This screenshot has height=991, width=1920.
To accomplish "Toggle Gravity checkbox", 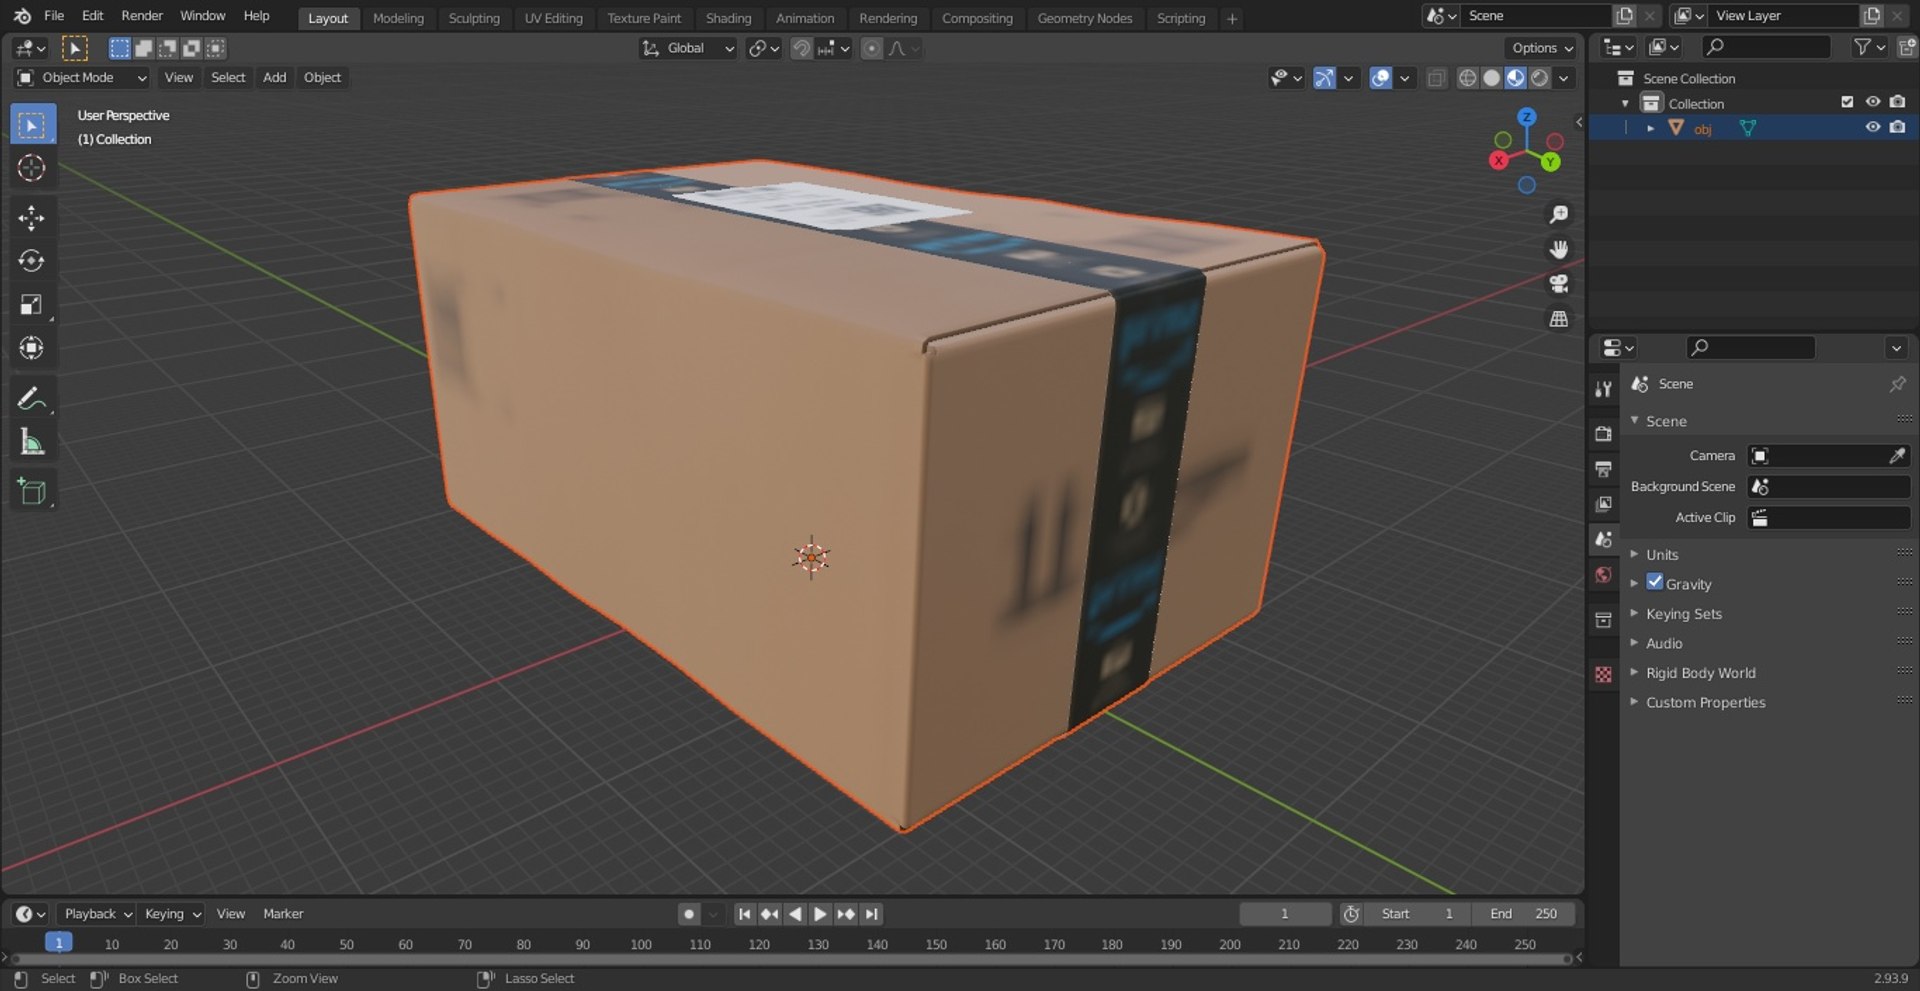I will pyautogui.click(x=1655, y=582).
